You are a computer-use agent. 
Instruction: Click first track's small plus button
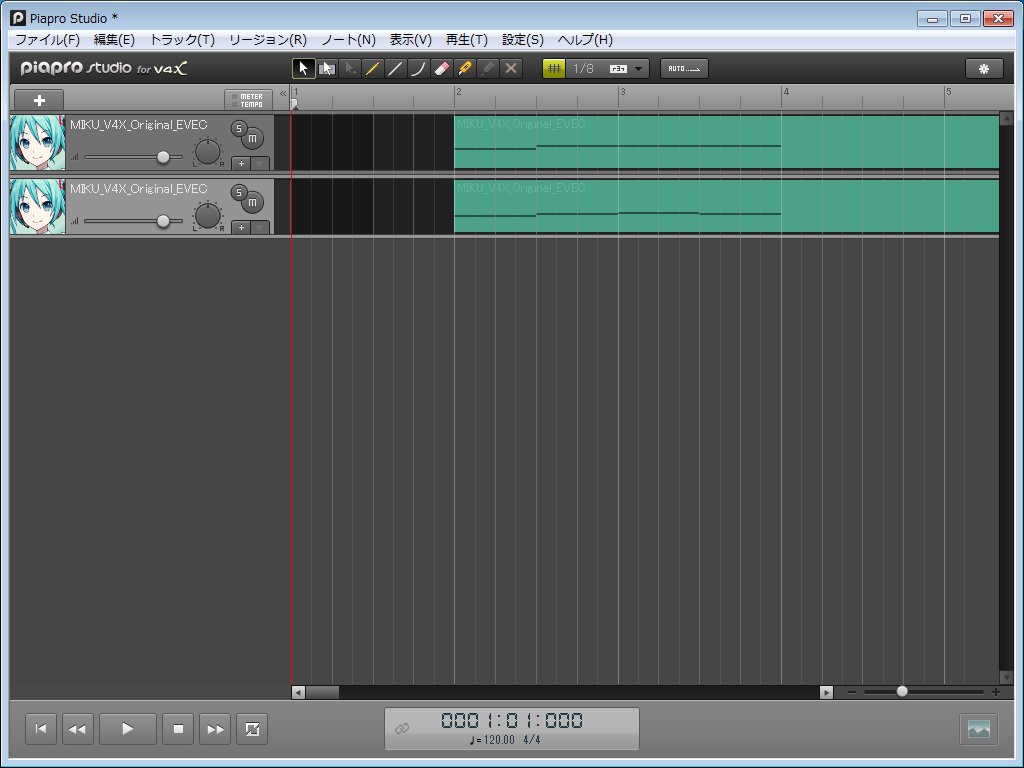[x=241, y=163]
